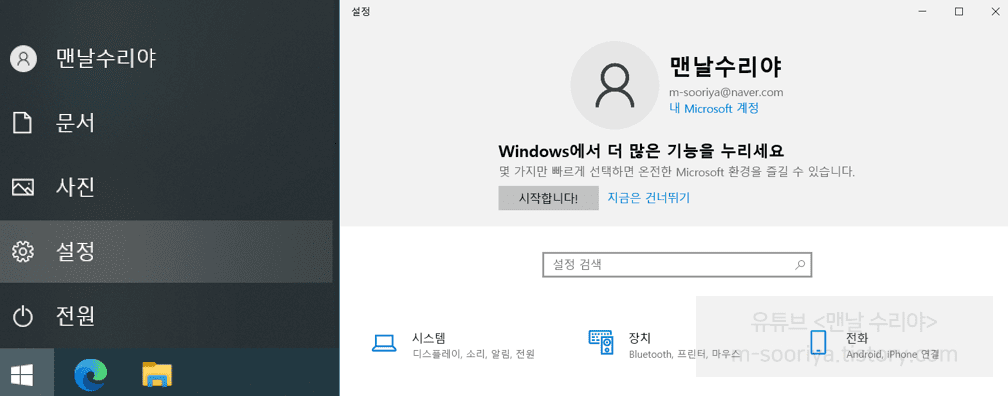Maximize the 설정 window
Viewport: 1008px width, 396px height.
pos(958,12)
